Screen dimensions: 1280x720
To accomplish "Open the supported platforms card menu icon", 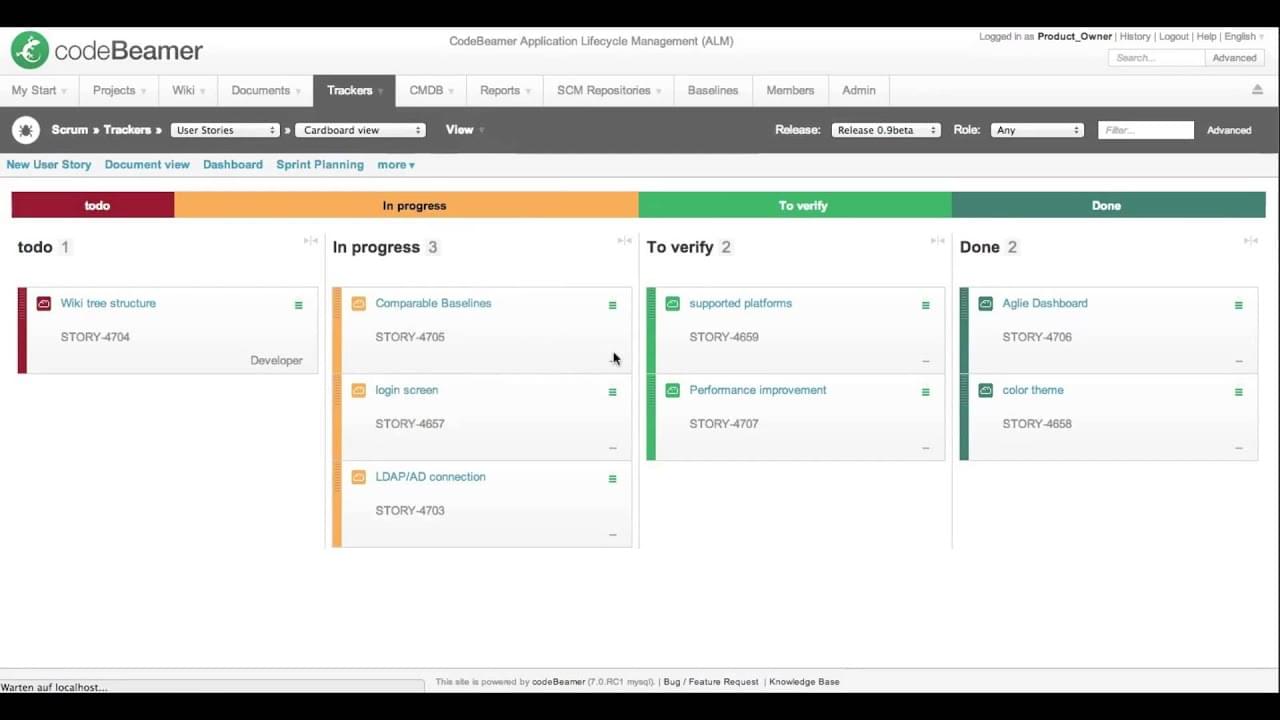I will (x=925, y=305).
